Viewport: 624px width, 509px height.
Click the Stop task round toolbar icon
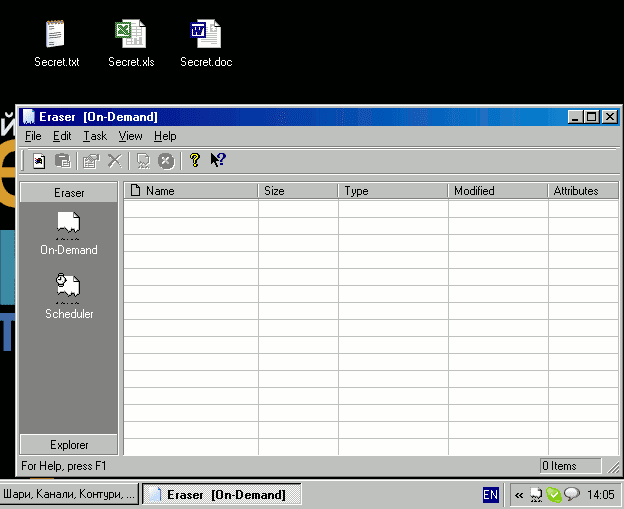click(166, 161)
